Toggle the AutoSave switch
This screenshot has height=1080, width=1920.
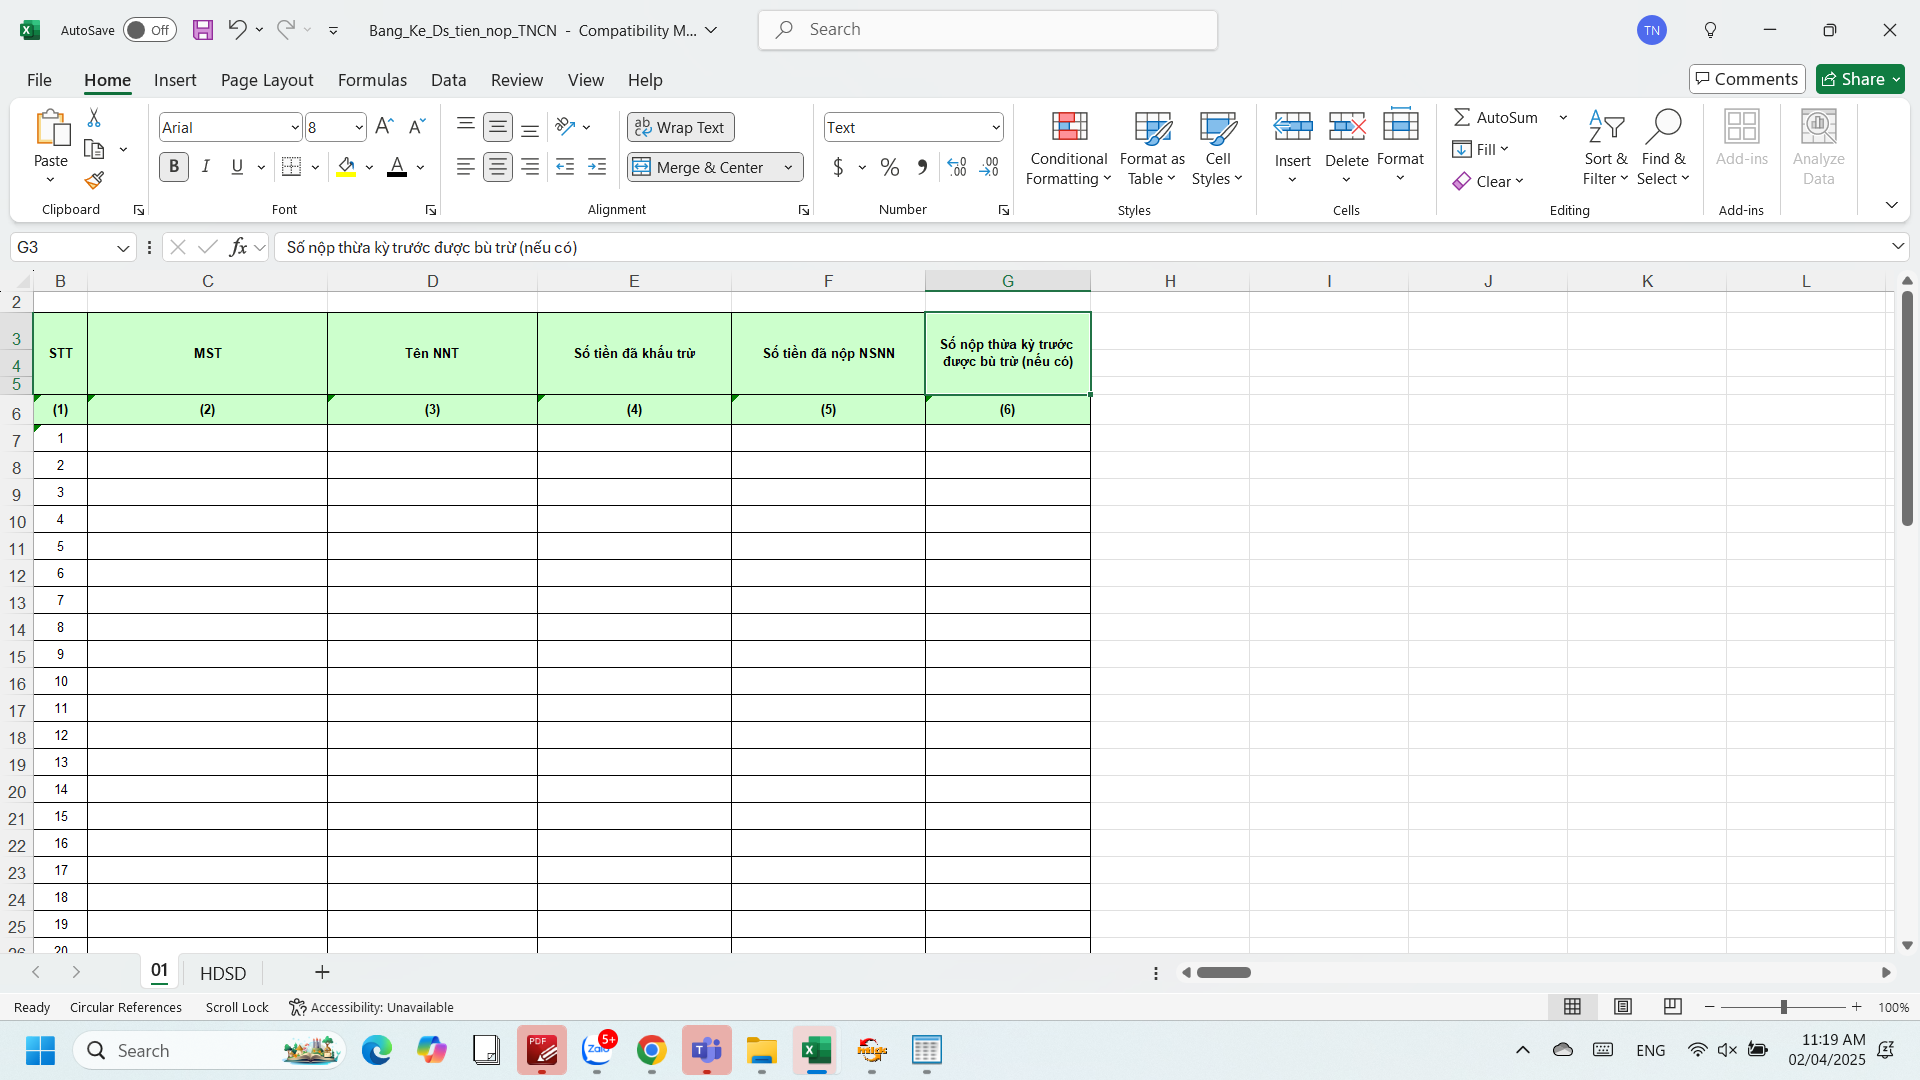(x=149, y=30)
